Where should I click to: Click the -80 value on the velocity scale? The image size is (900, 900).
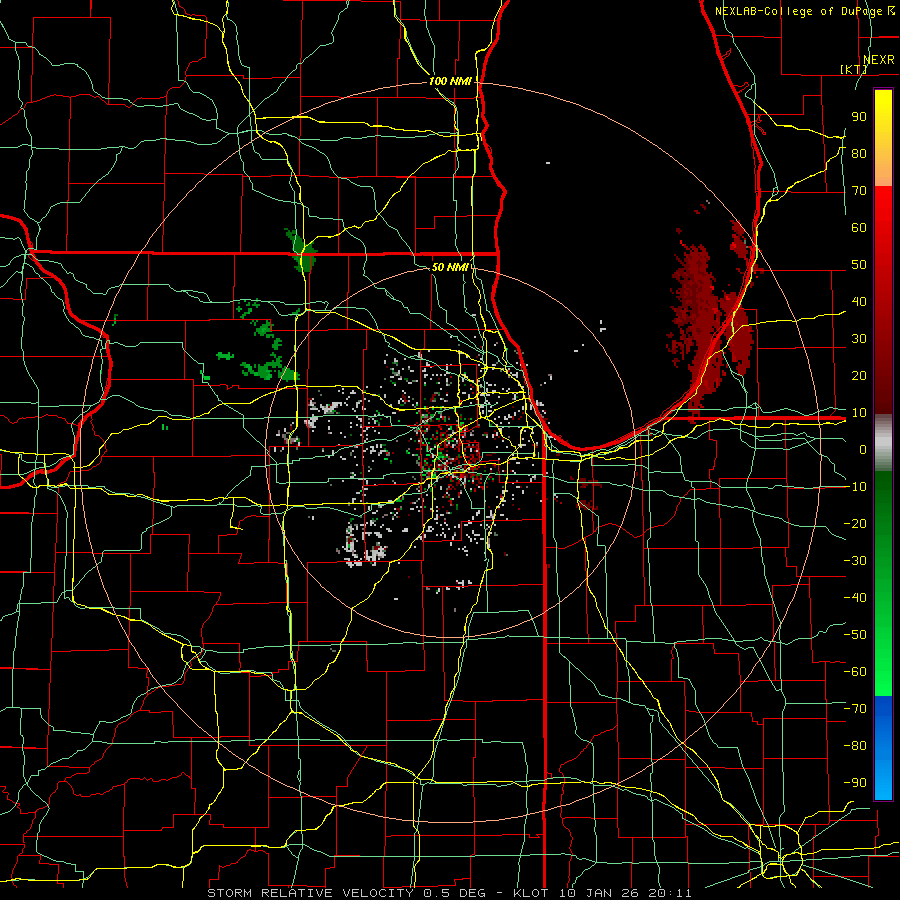click(855, 746)
